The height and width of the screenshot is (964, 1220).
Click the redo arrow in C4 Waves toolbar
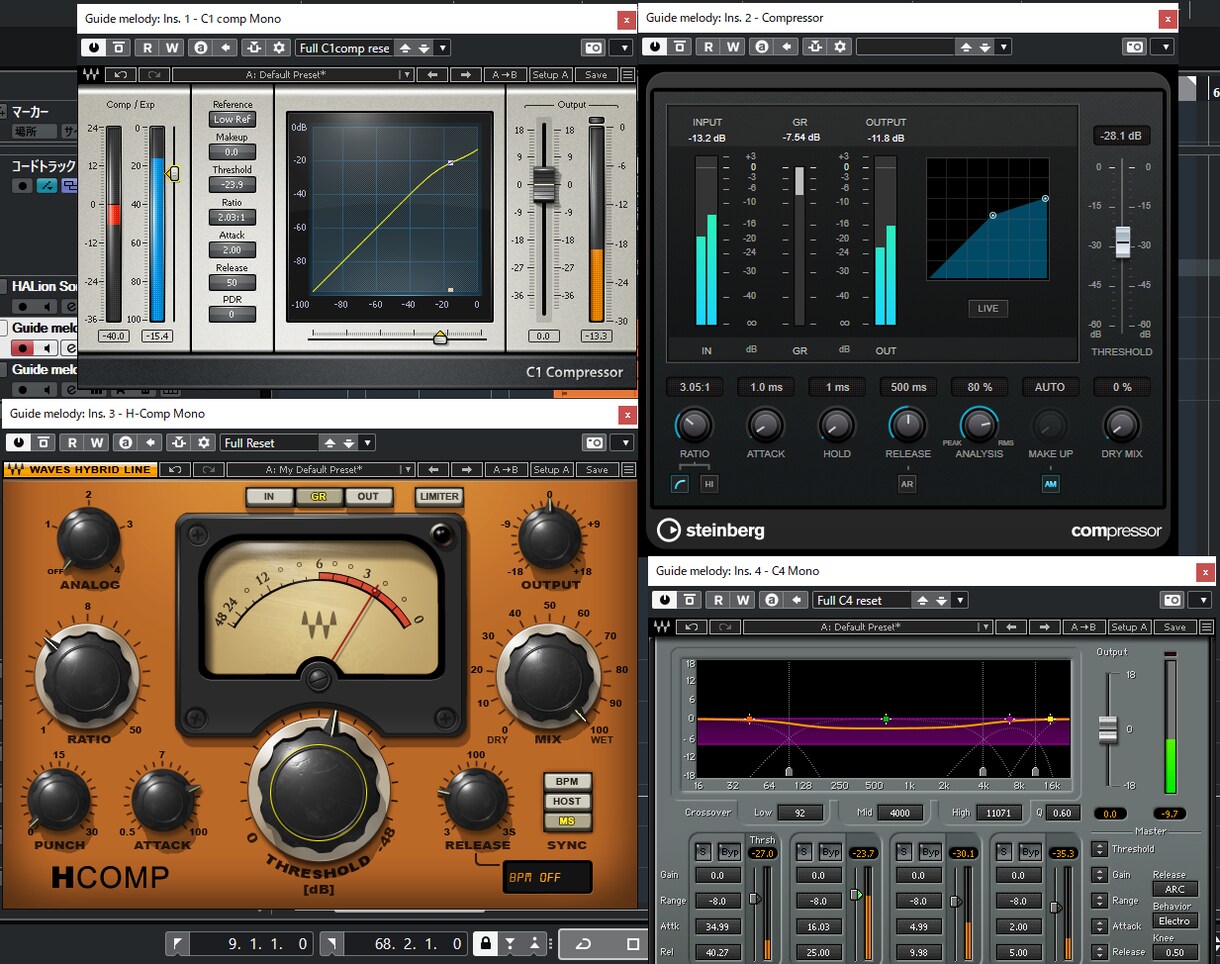(x=726, y=627)
